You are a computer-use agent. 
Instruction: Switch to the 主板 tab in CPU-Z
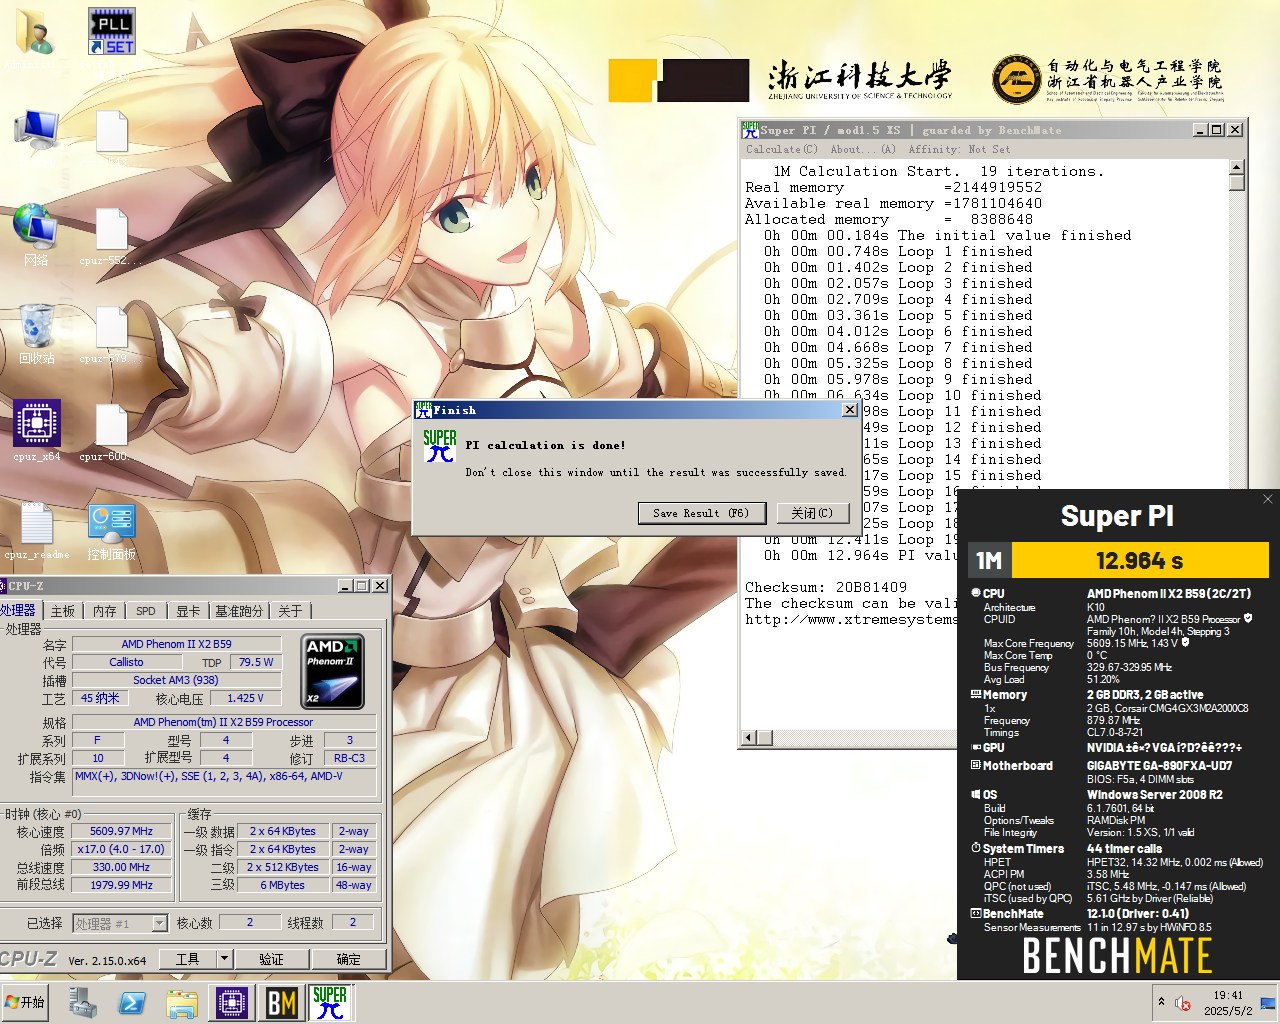[x=63, y=611]
